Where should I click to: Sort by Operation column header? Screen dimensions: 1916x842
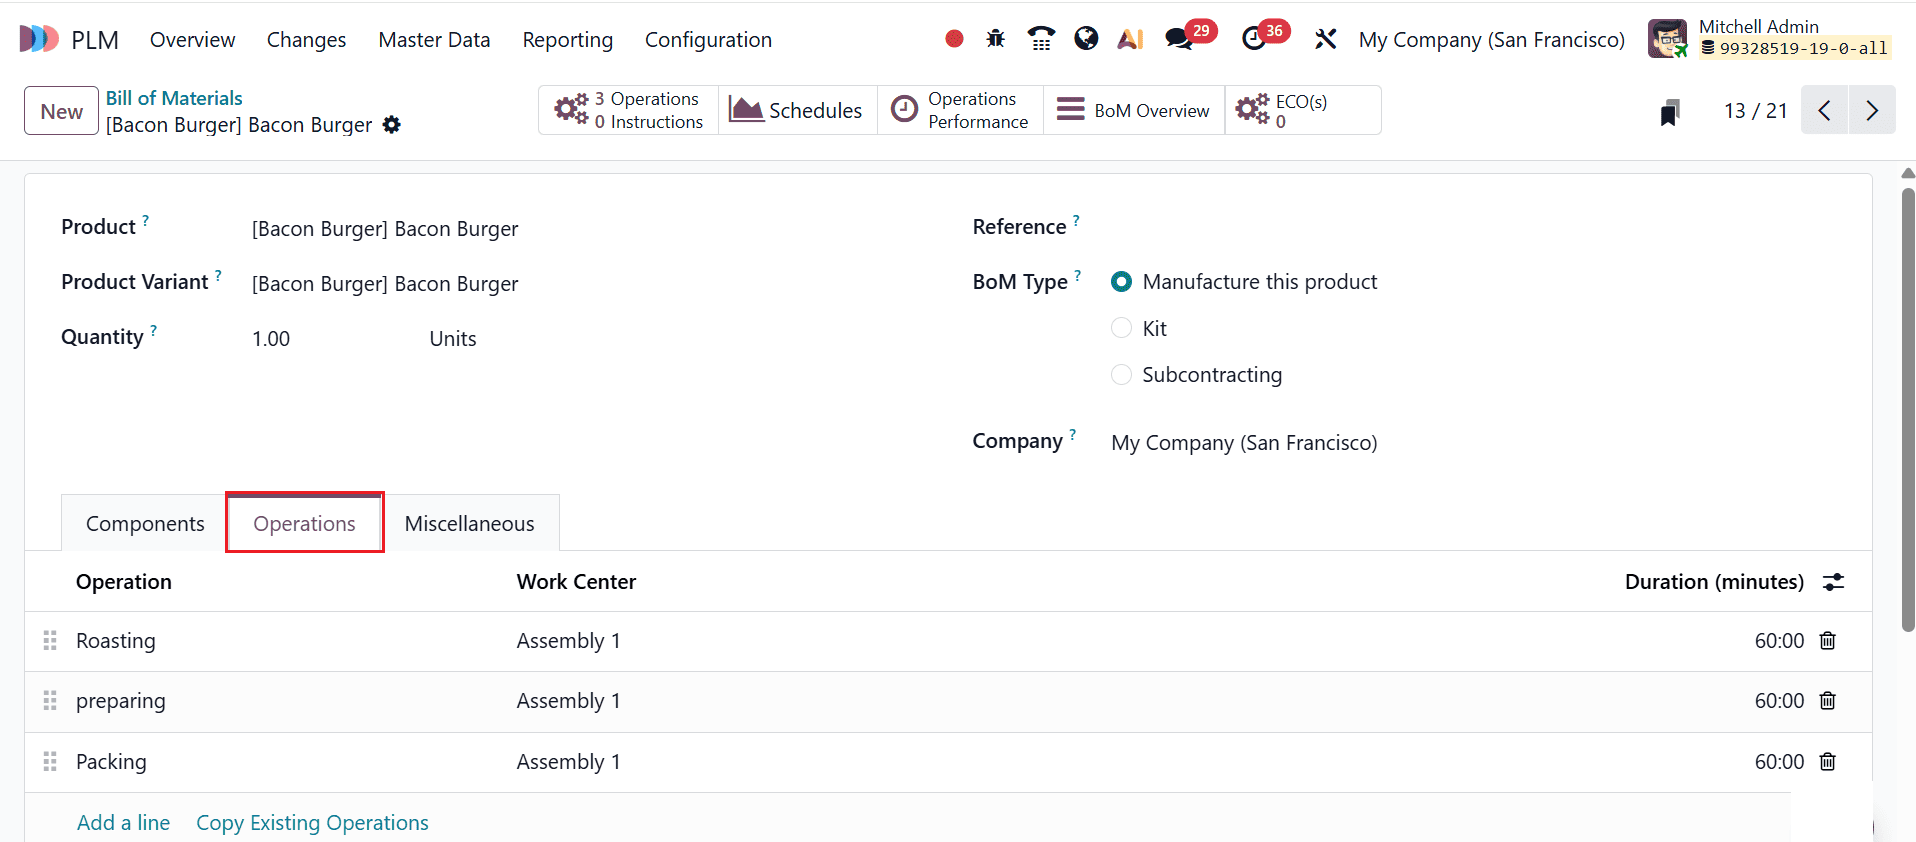[124, 582]
